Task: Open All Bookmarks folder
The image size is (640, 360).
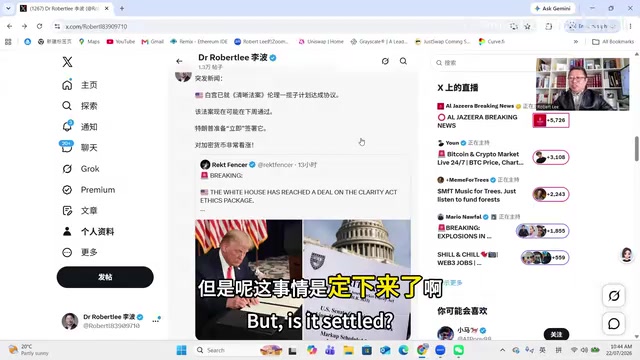Action: coord(613,42)
